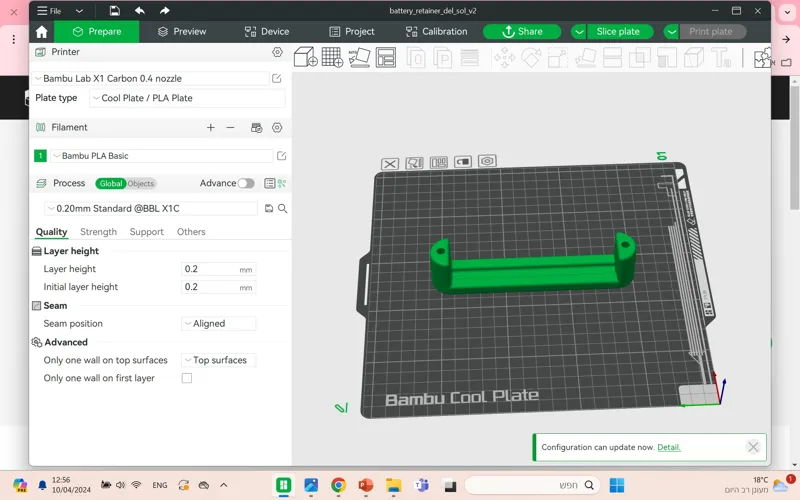This screenshot has height=500, width=800.
Task: Open the Strength settings tab
Action: [98, 232]
